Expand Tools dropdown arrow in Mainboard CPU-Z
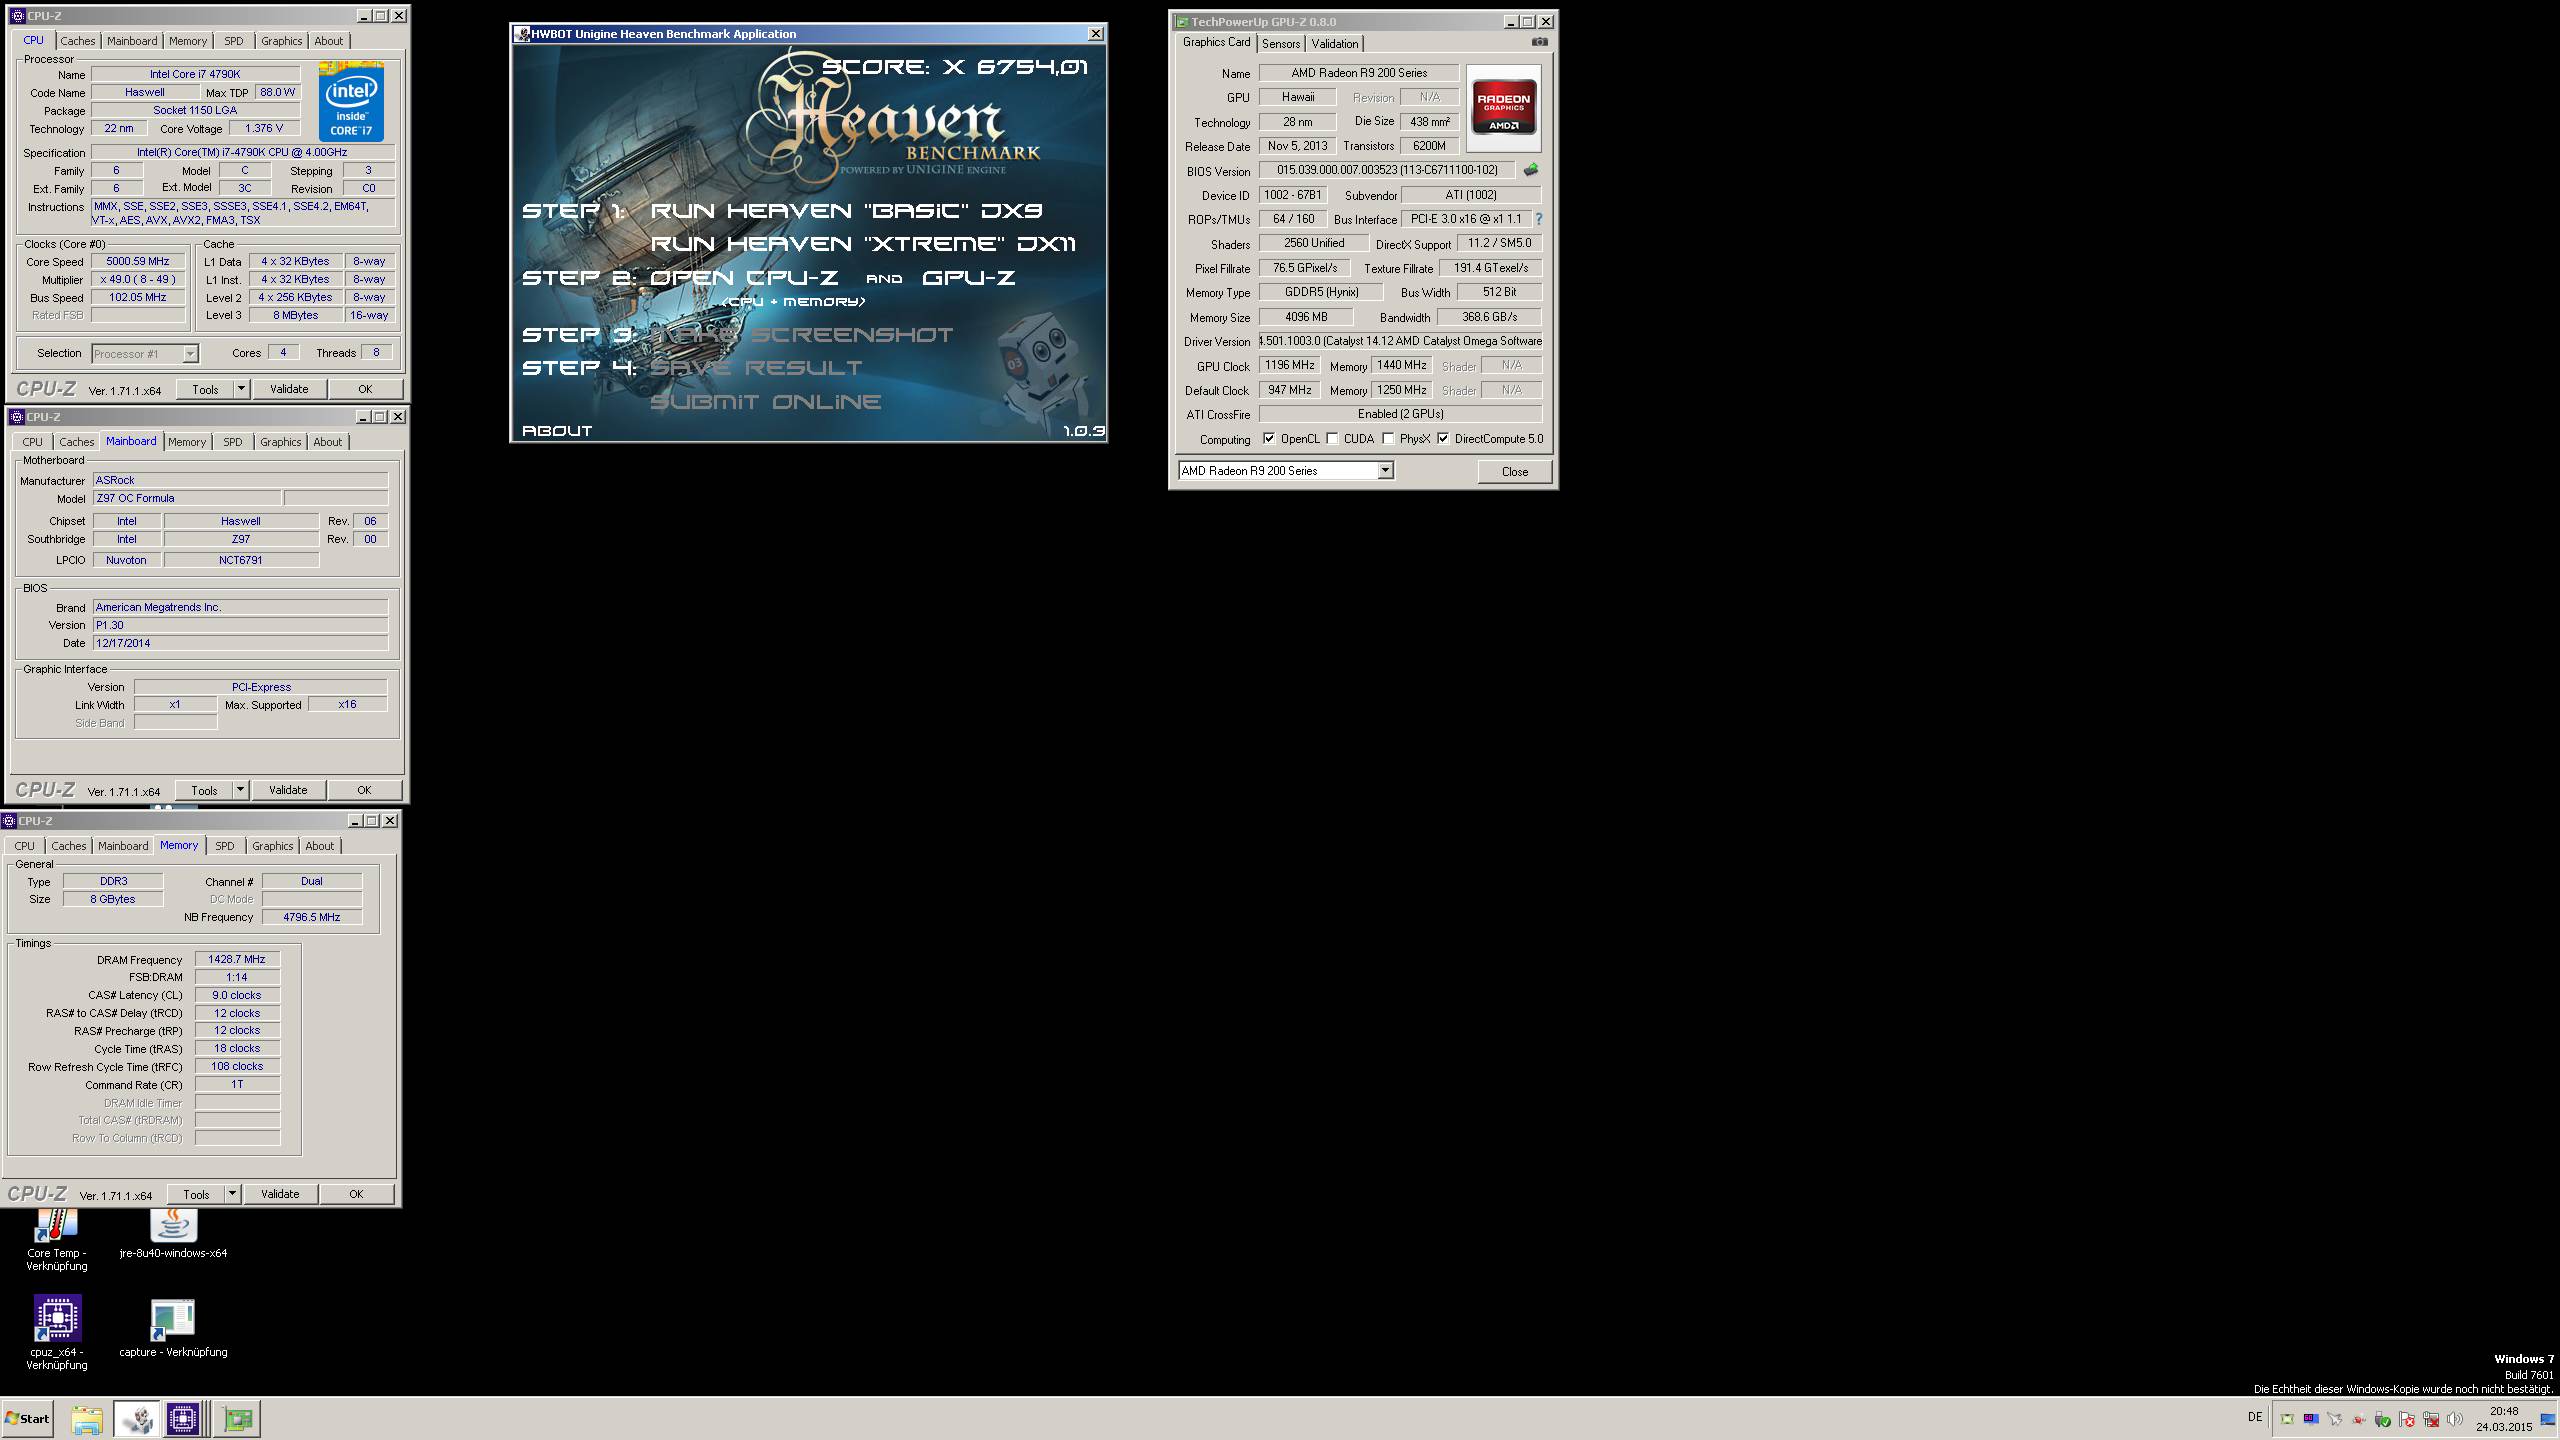The width and height of the screenshot is (2560, 1440). 240,790
